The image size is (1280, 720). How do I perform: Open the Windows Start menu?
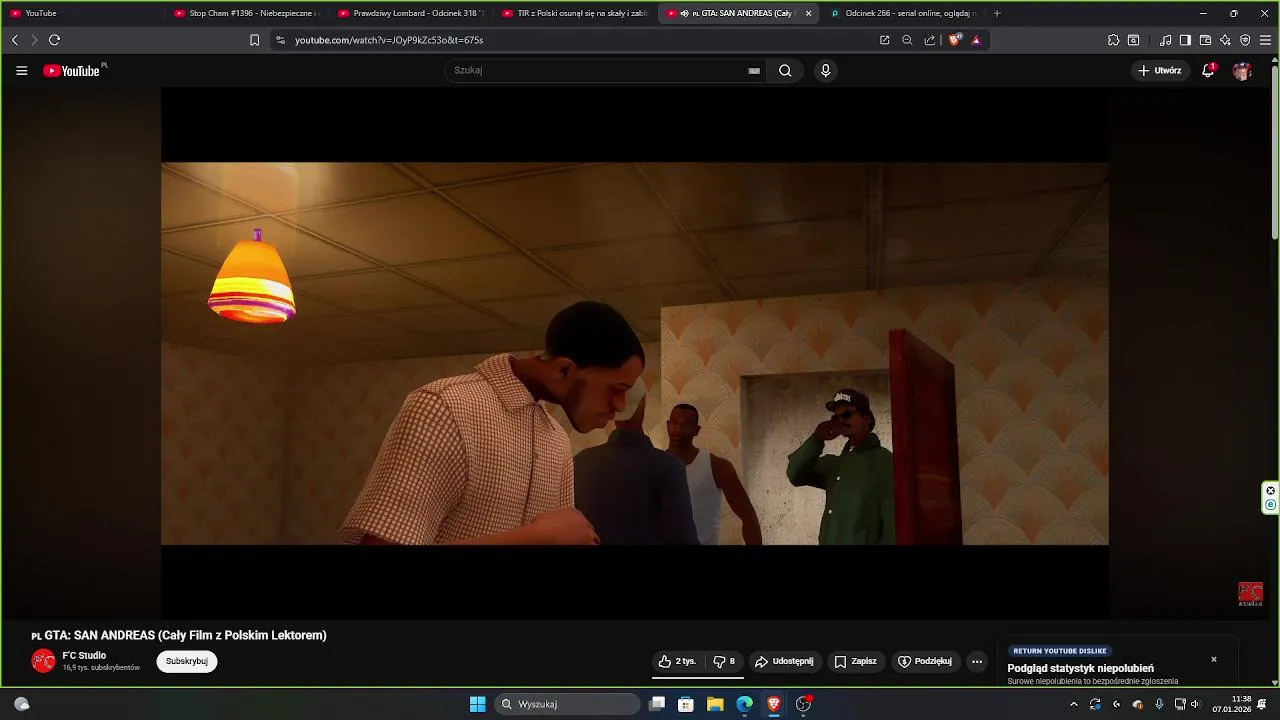[x=478, y=704]
